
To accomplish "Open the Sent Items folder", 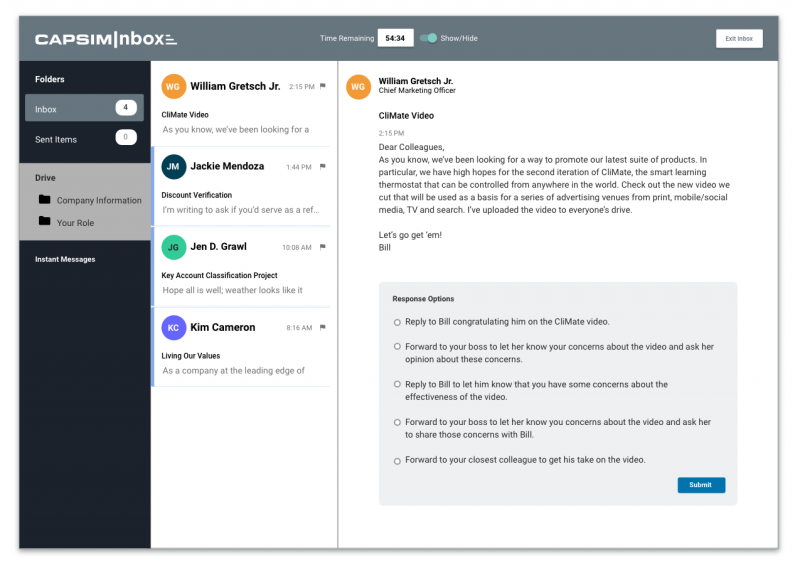I will point(84,138).
